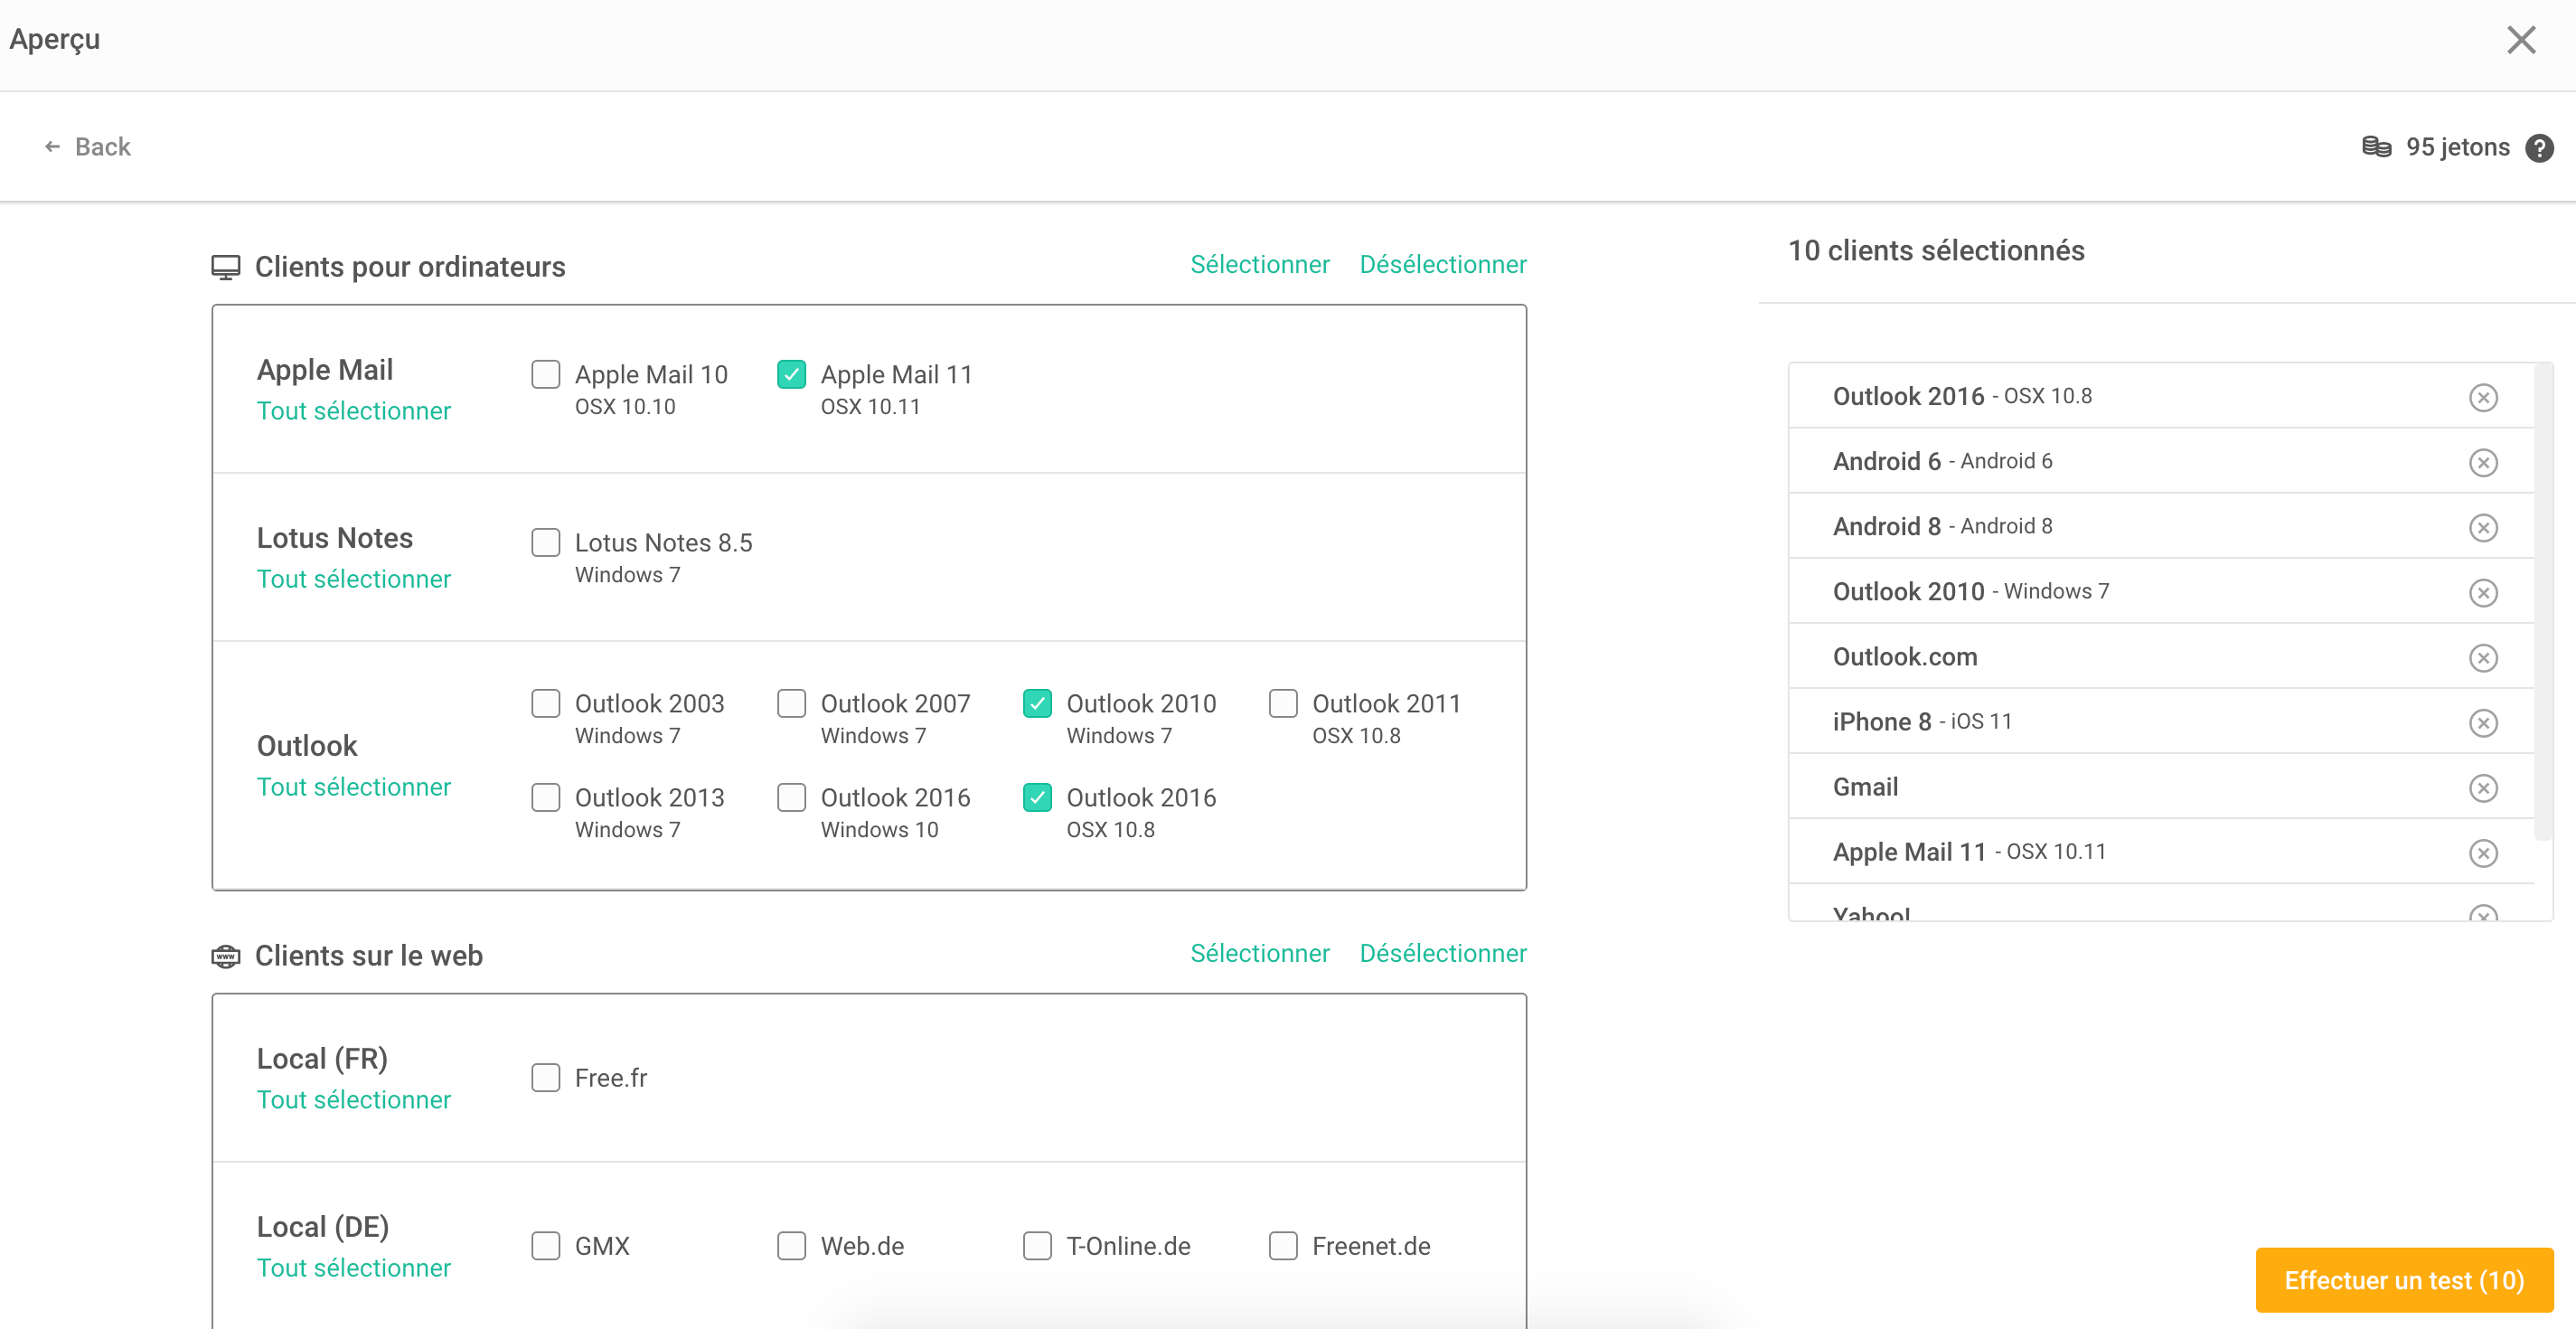Click the Aperçu title text
Screen dimensions: 2576x1329
point(55,39)
